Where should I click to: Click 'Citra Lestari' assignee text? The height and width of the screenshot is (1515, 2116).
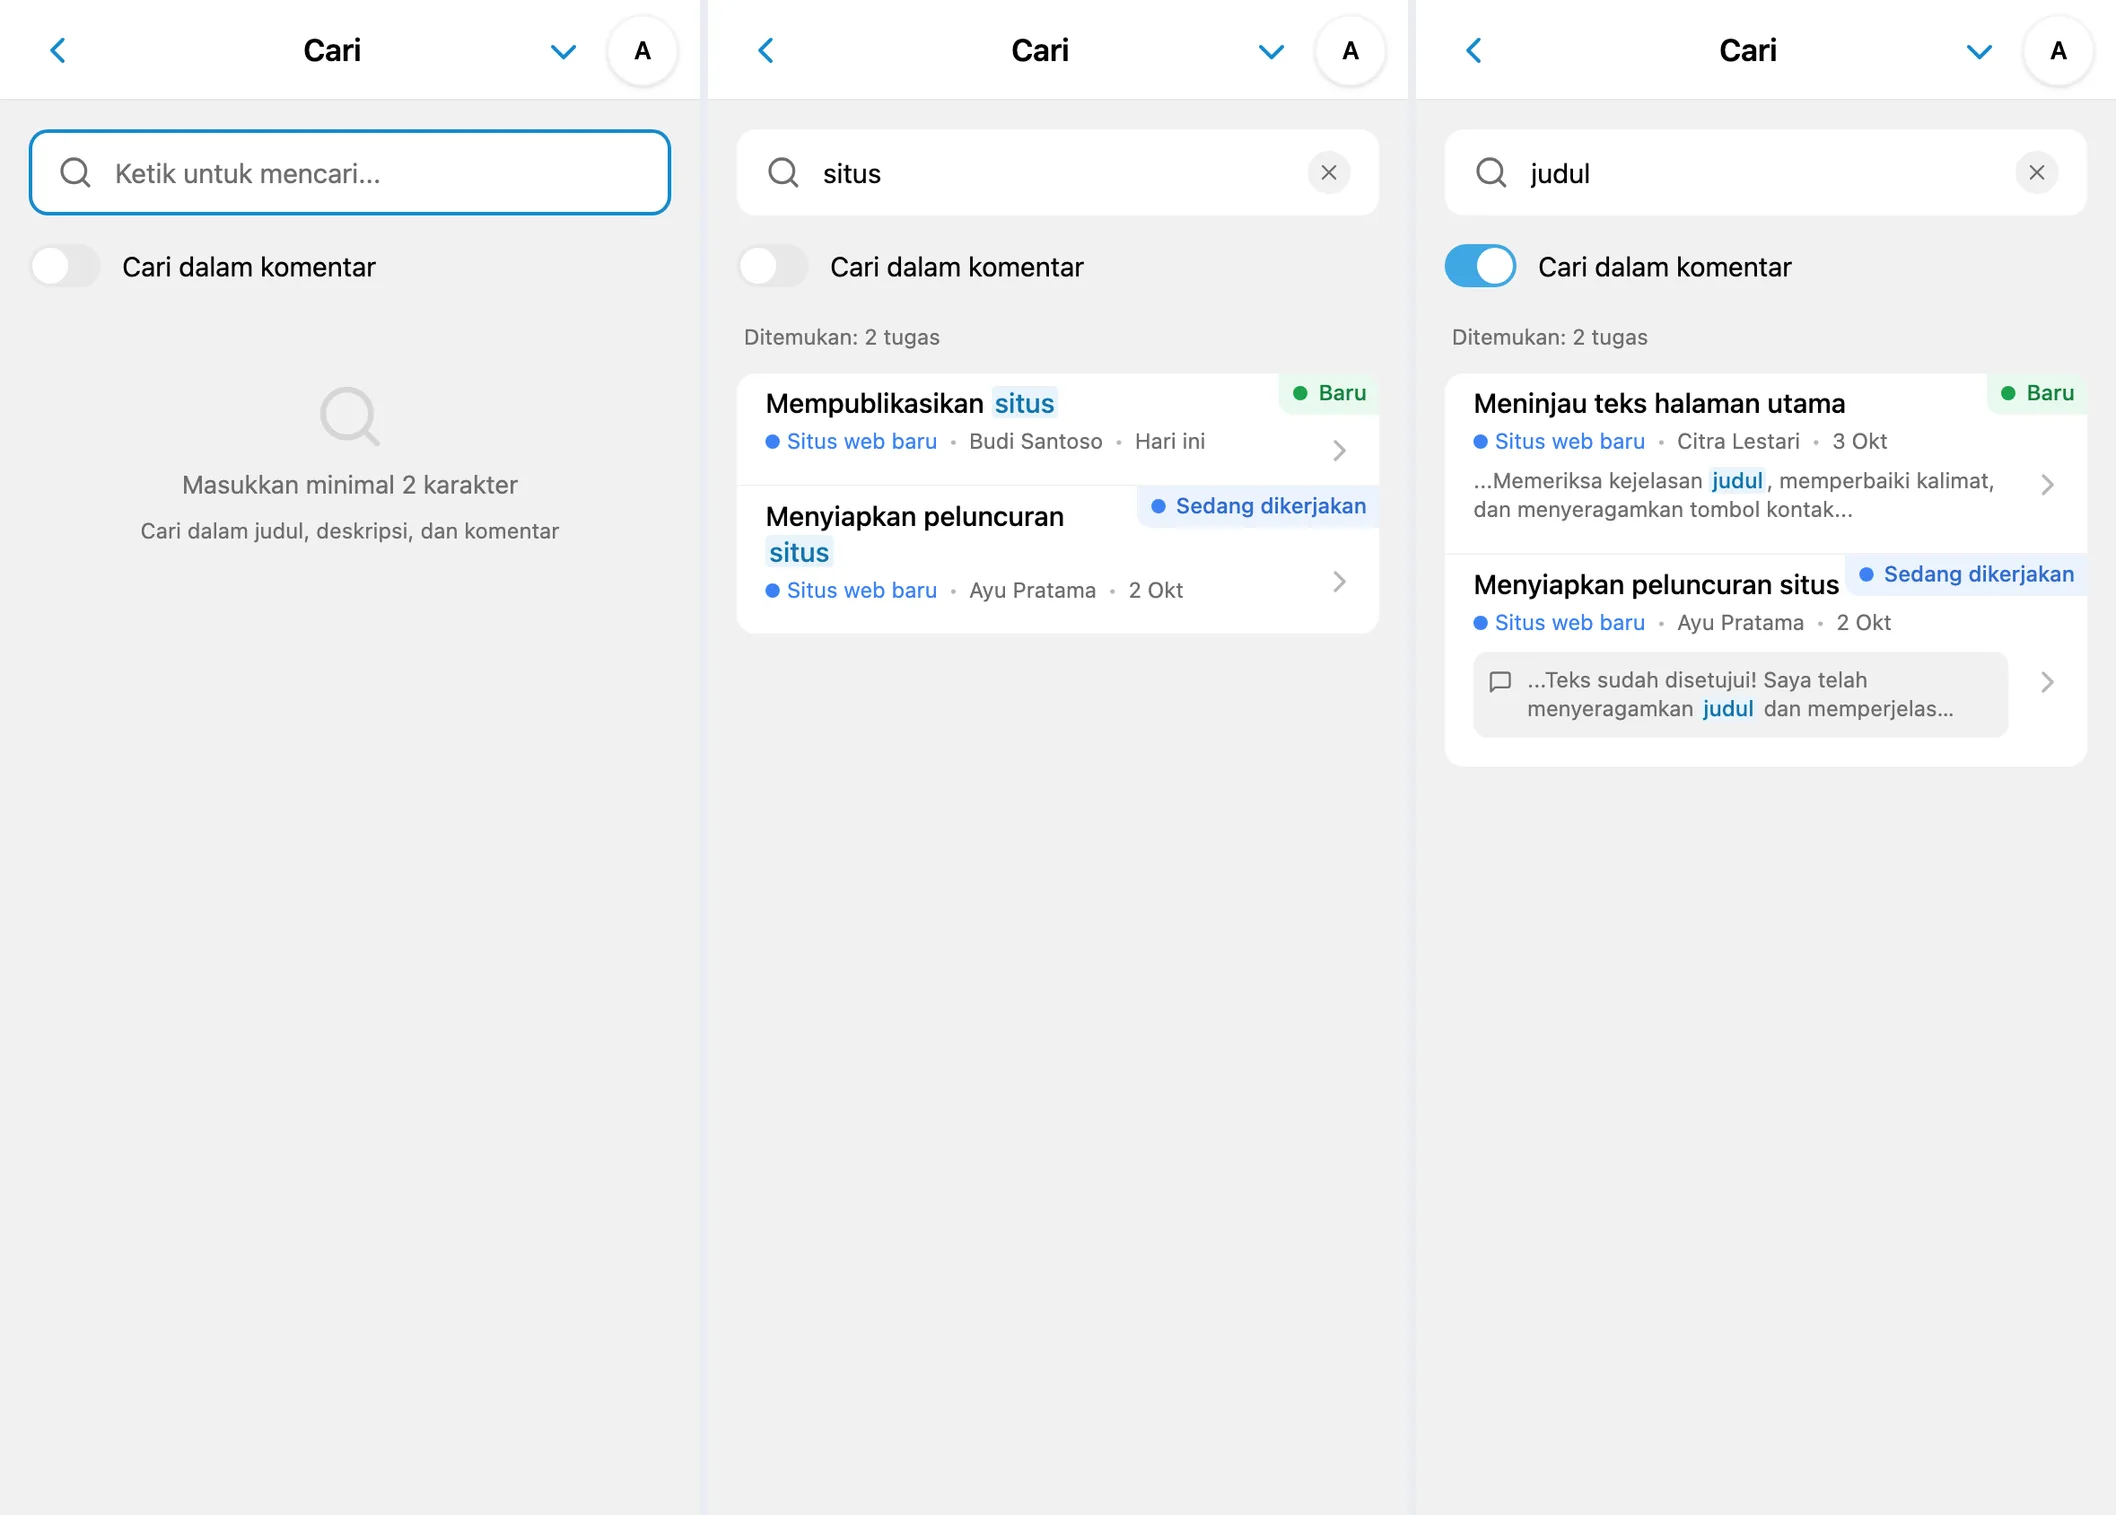click(x=1738, y=441)
